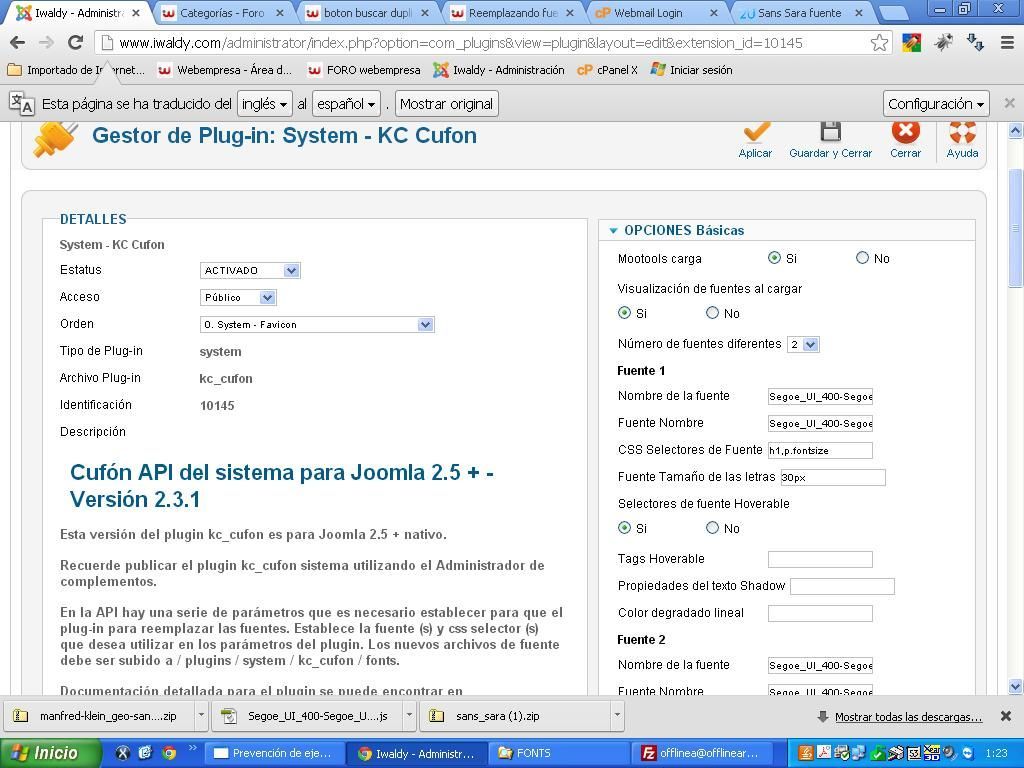This screenshot has width=1024, height=768.
Task: Click the Tags Hoverable input field
Action: 820,559
